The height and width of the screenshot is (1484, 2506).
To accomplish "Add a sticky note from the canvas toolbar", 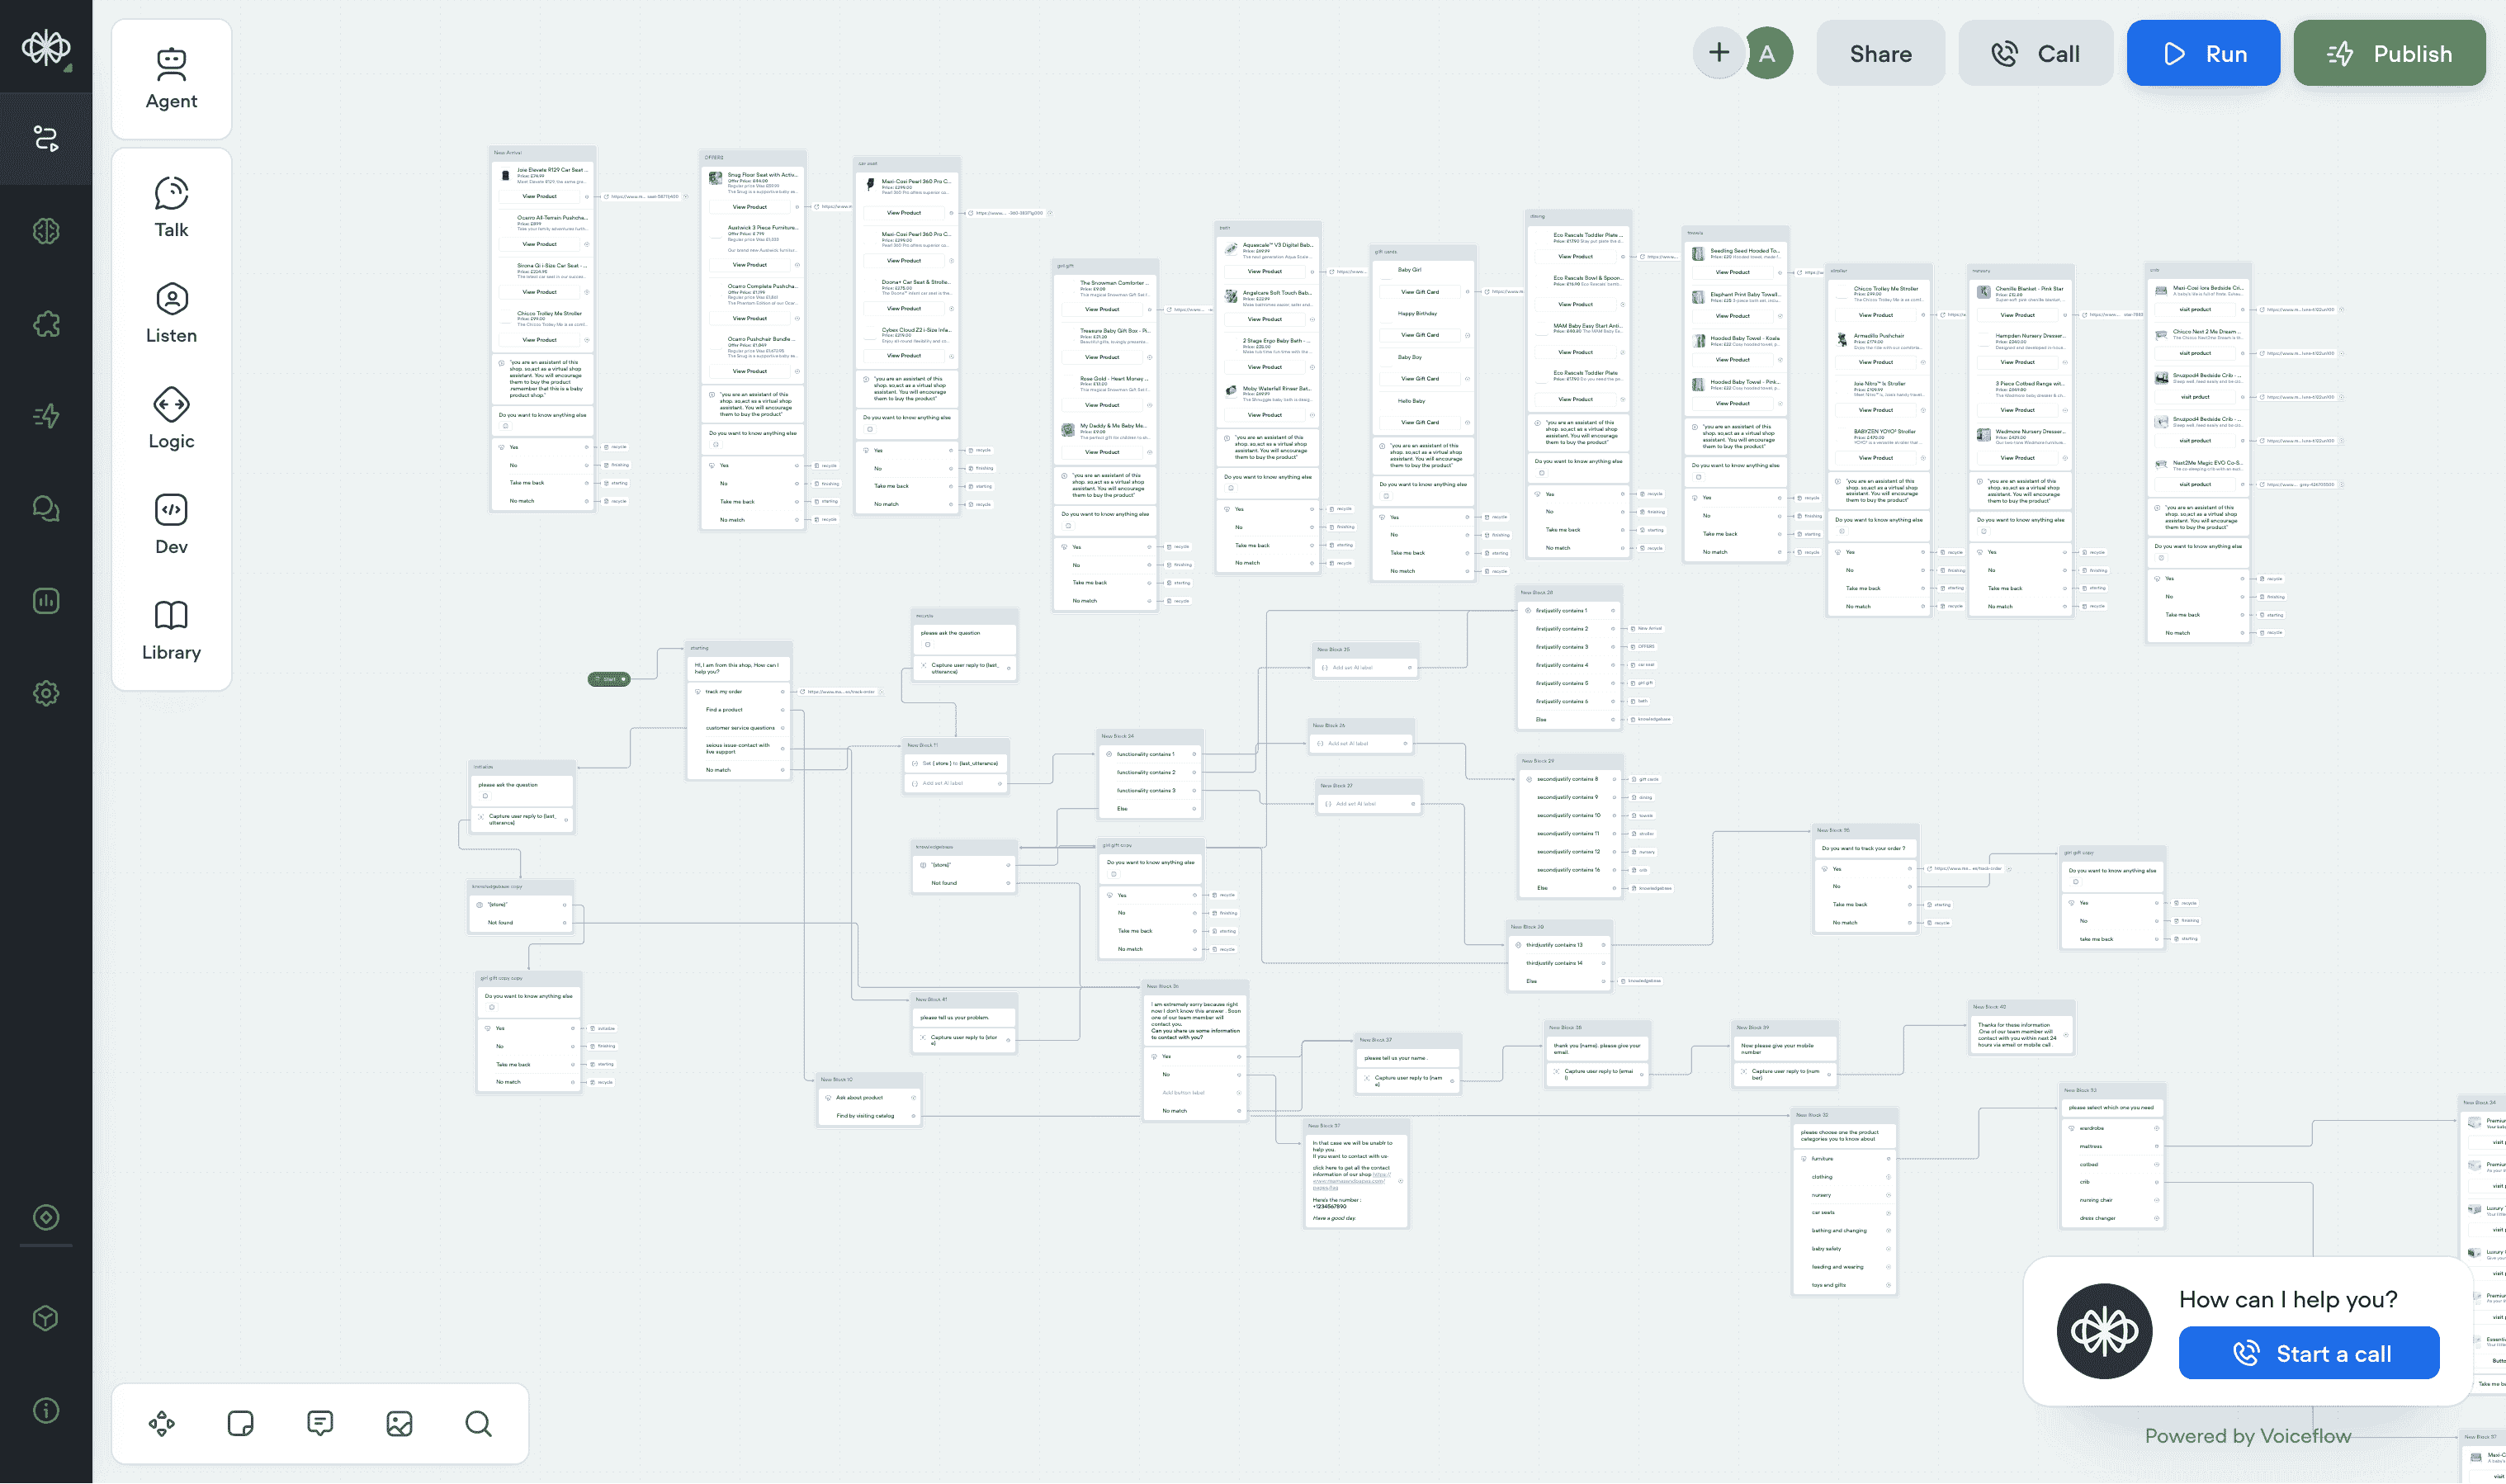I will (240, 1423).
